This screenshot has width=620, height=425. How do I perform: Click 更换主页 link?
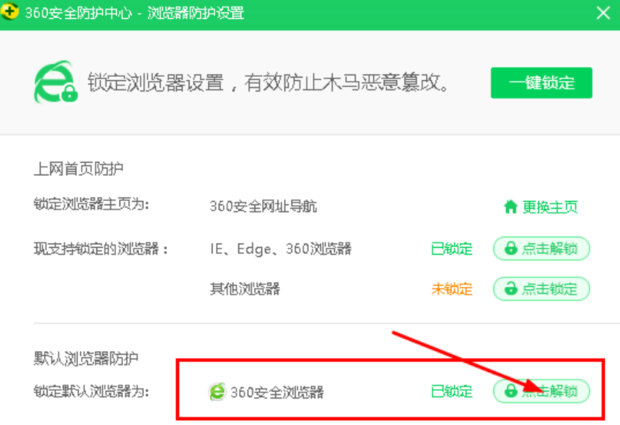tap(550, 206)
